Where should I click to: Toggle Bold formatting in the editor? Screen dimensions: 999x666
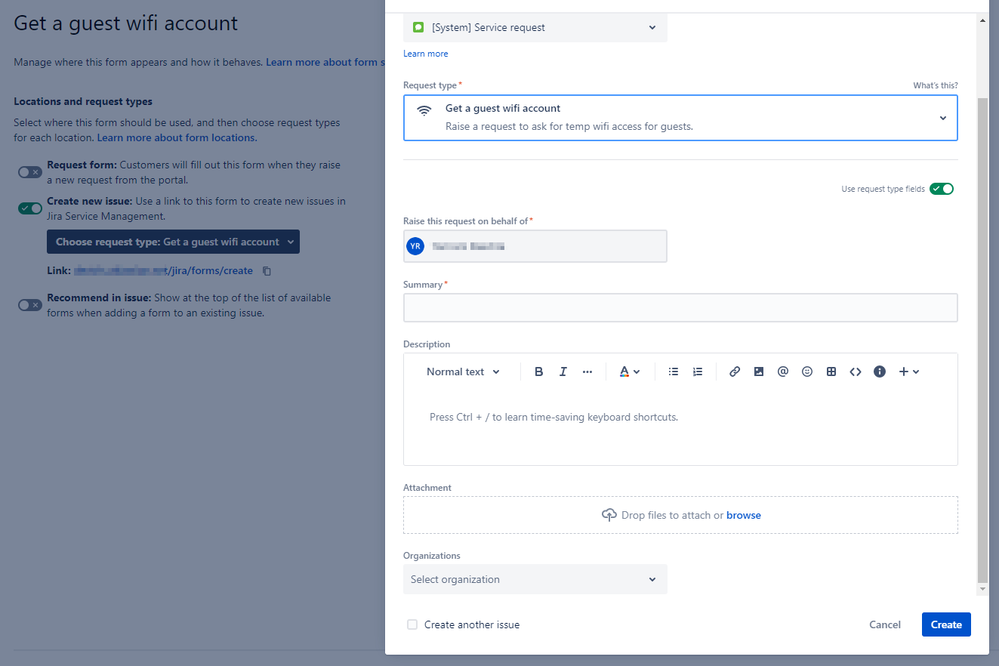(540, 371)
